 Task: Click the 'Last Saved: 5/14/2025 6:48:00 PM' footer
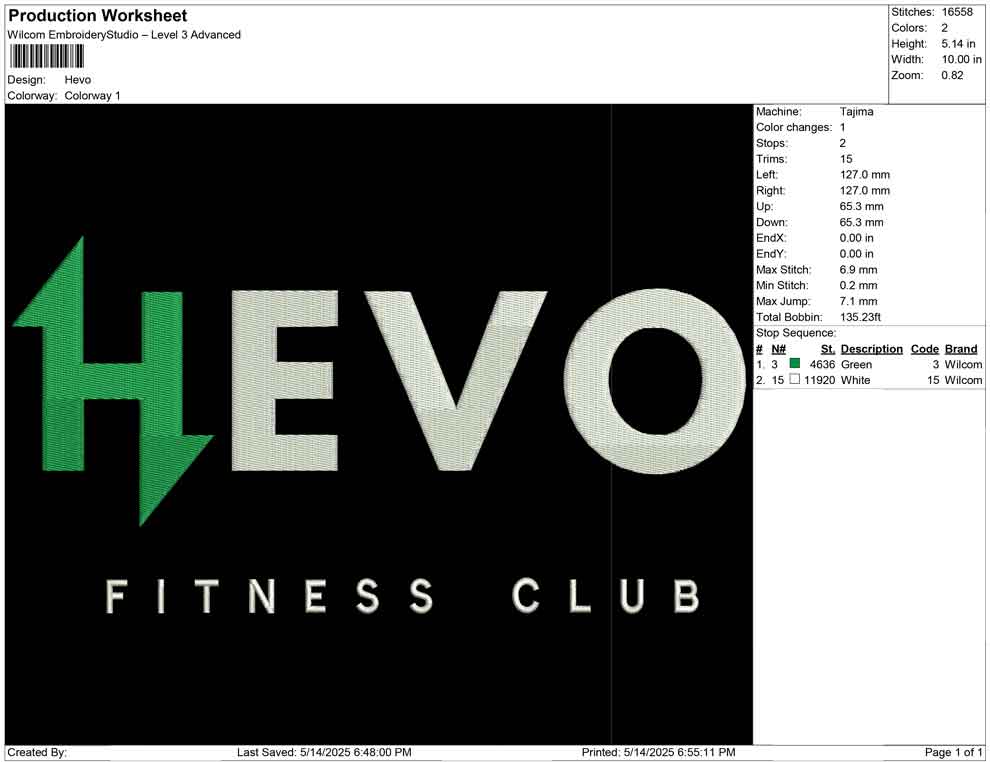point(324,753)
